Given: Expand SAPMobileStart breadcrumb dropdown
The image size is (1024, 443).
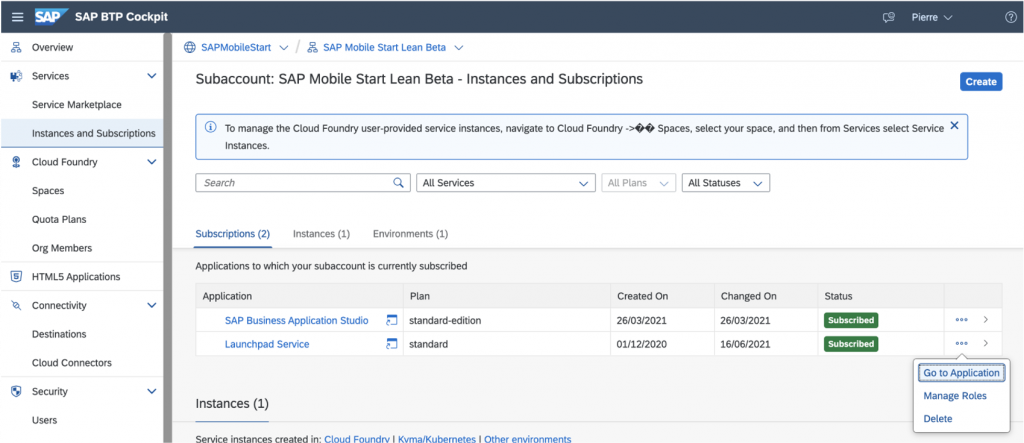Looking at the screenshot, I should [283, 48].
